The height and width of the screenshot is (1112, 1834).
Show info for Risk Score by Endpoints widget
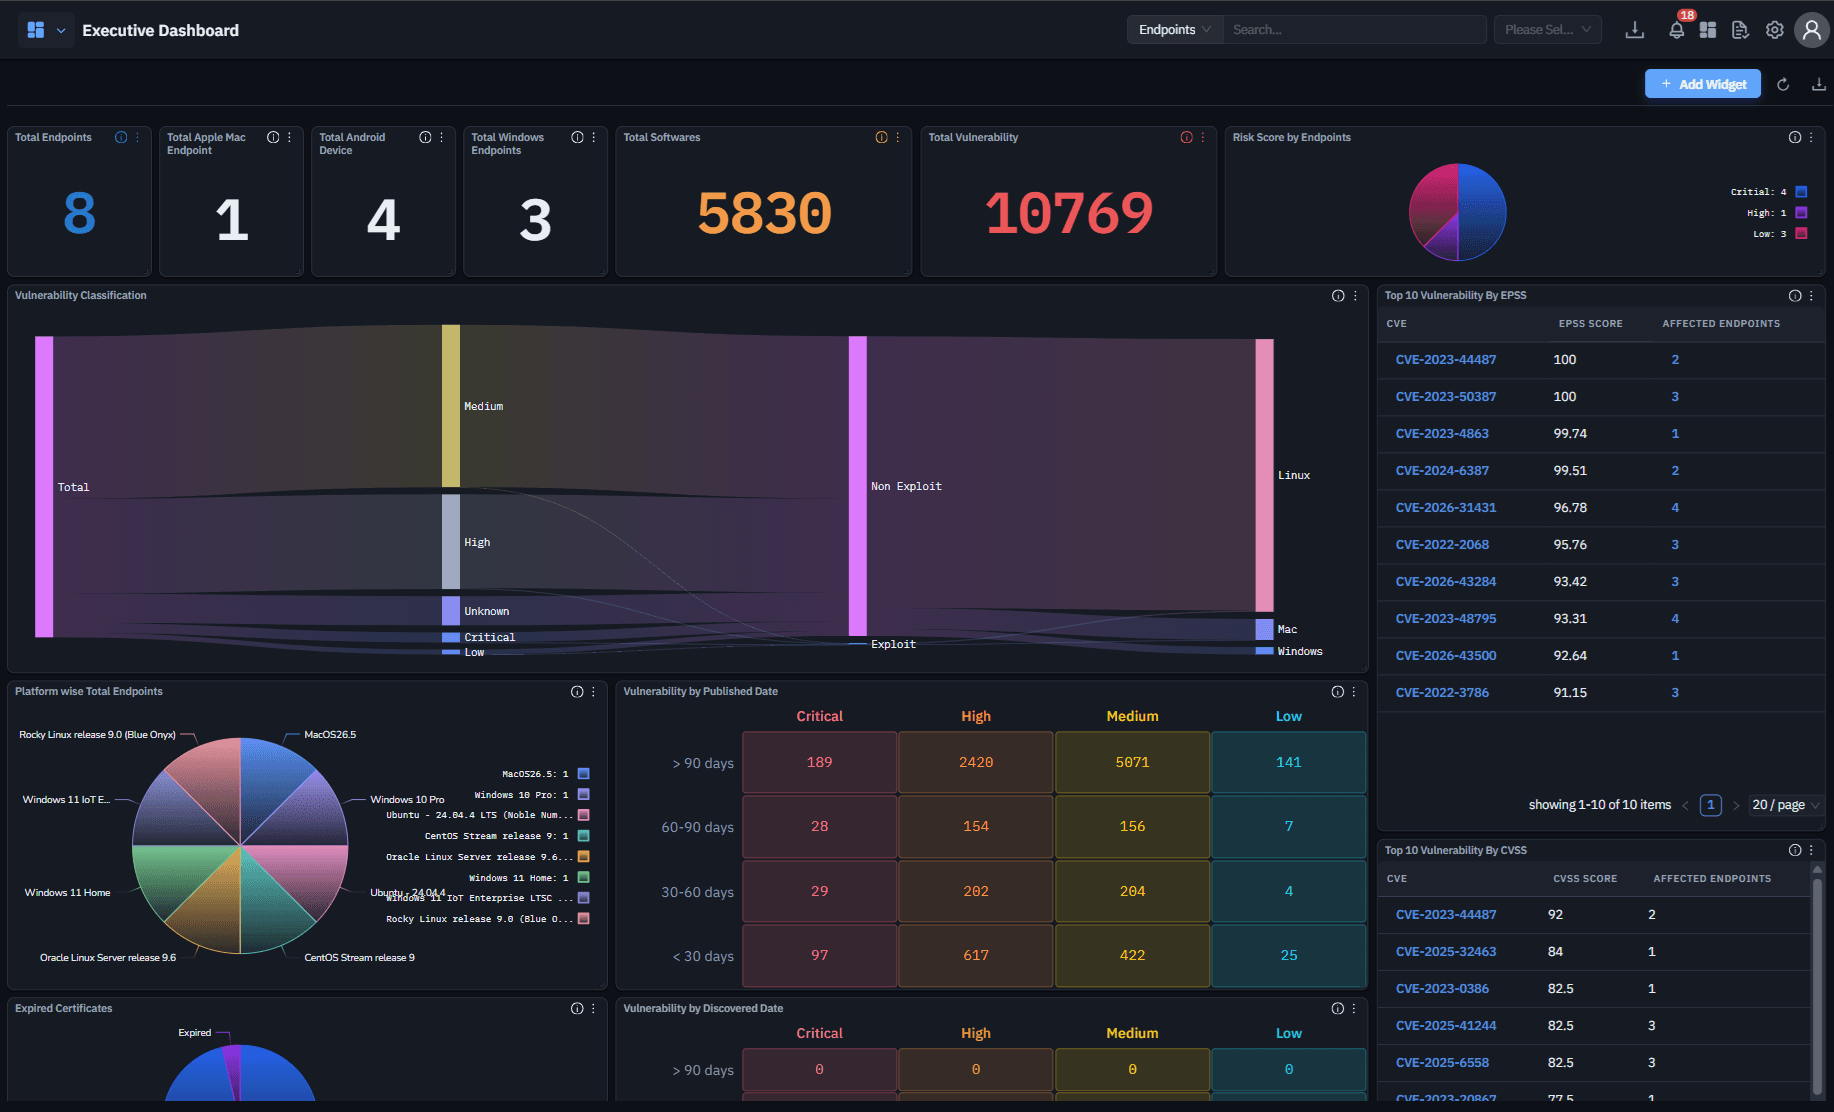(1795, 137)
